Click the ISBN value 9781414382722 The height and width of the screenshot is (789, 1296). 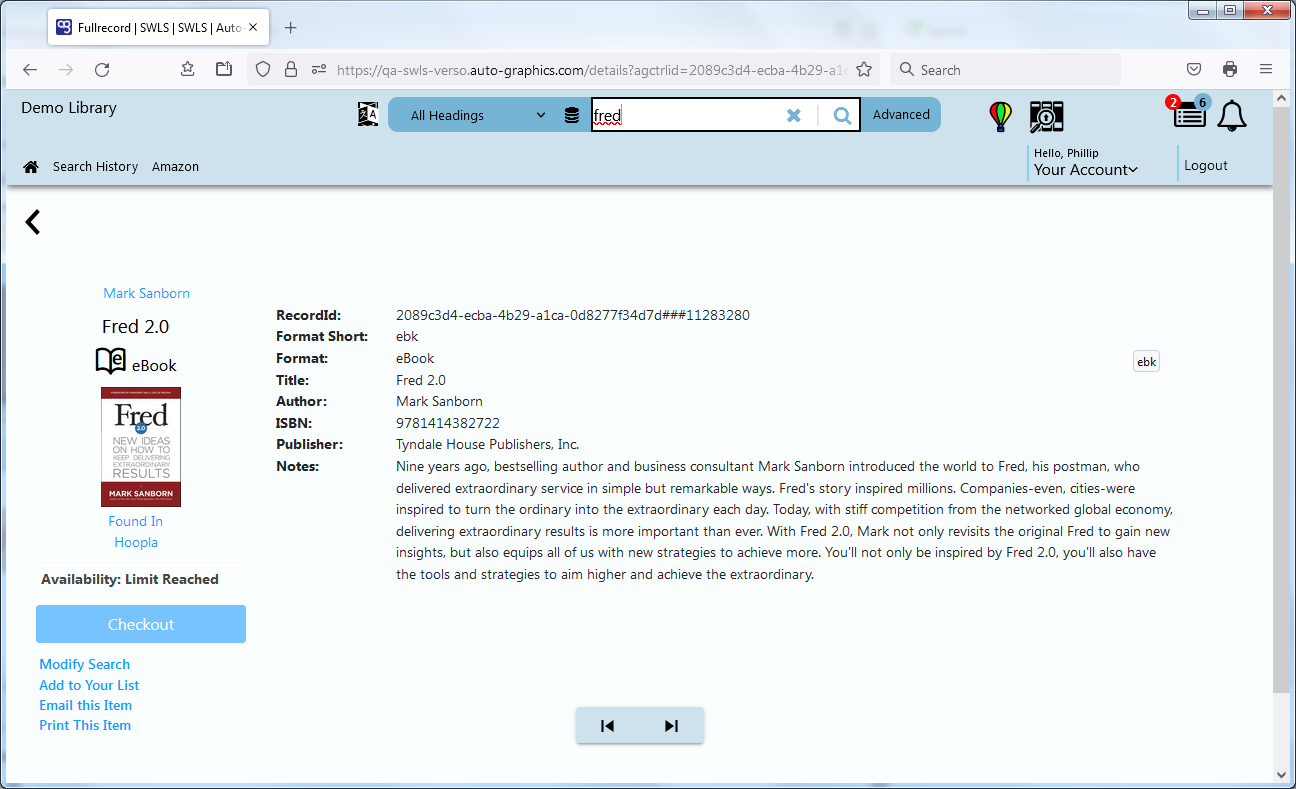(448, 423)
